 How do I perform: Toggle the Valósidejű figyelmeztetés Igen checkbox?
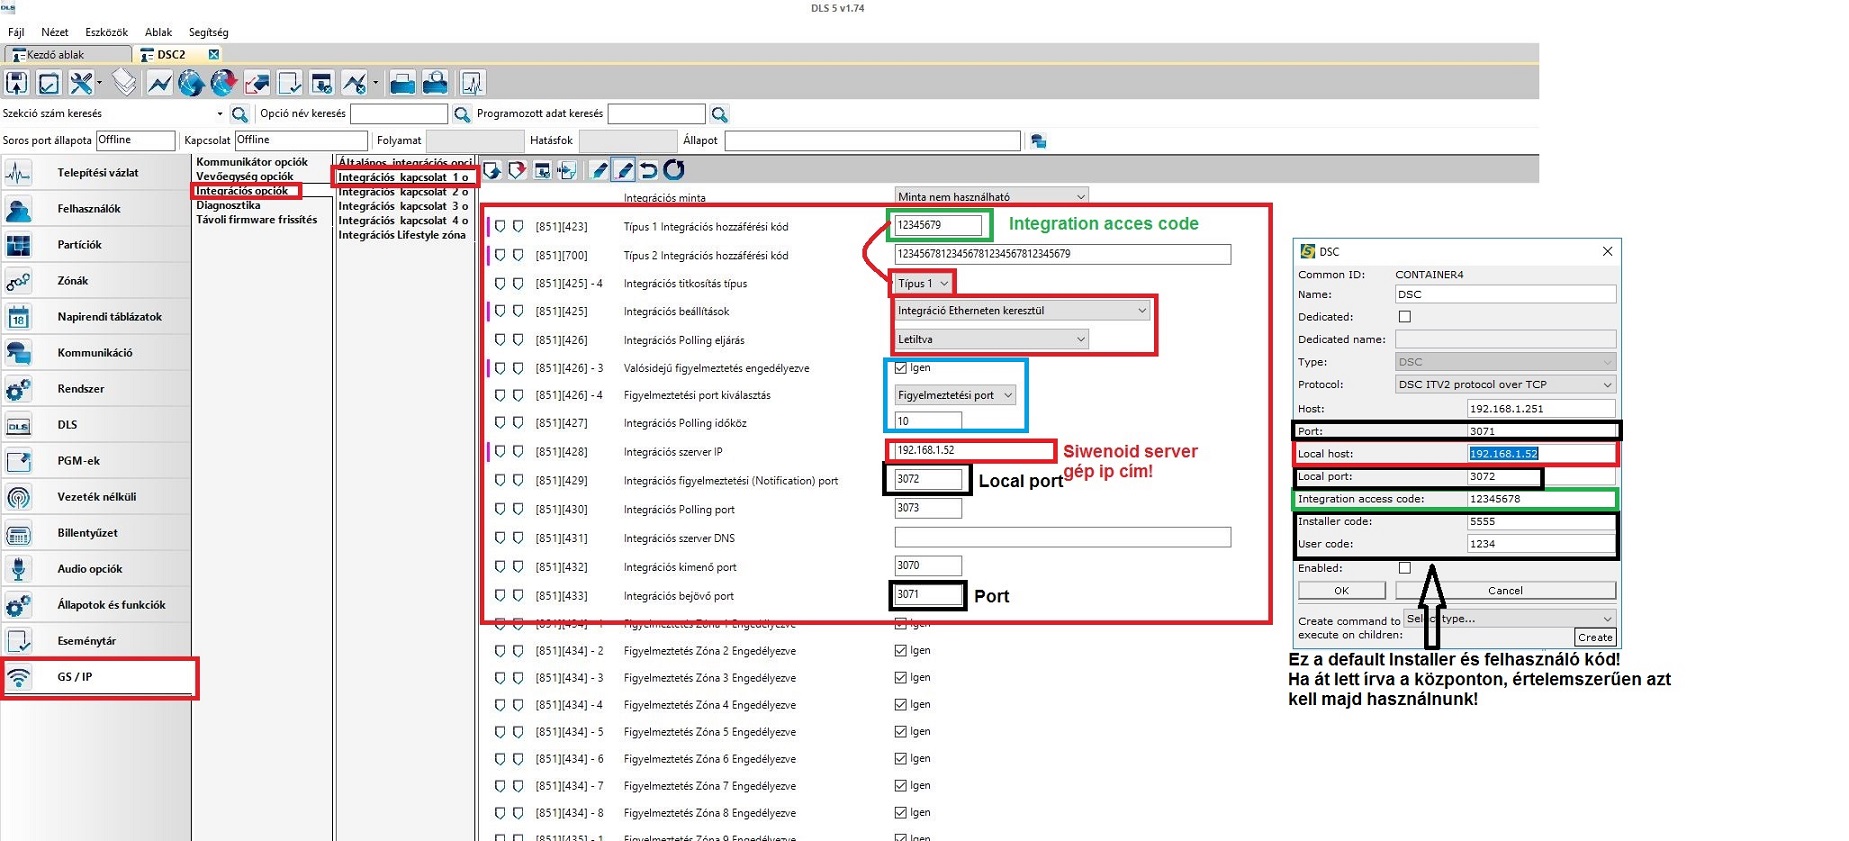point(901,368)
